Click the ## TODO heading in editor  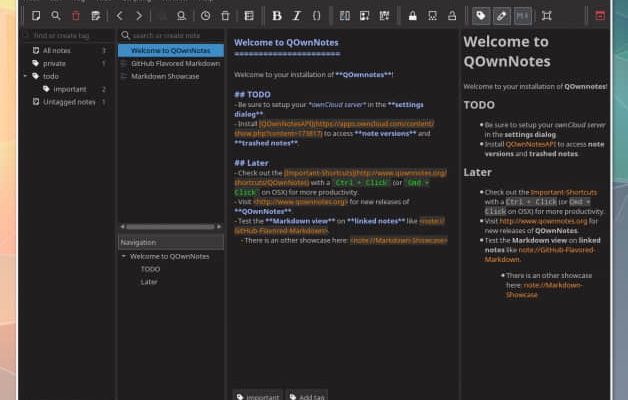[x=252, y=94]
